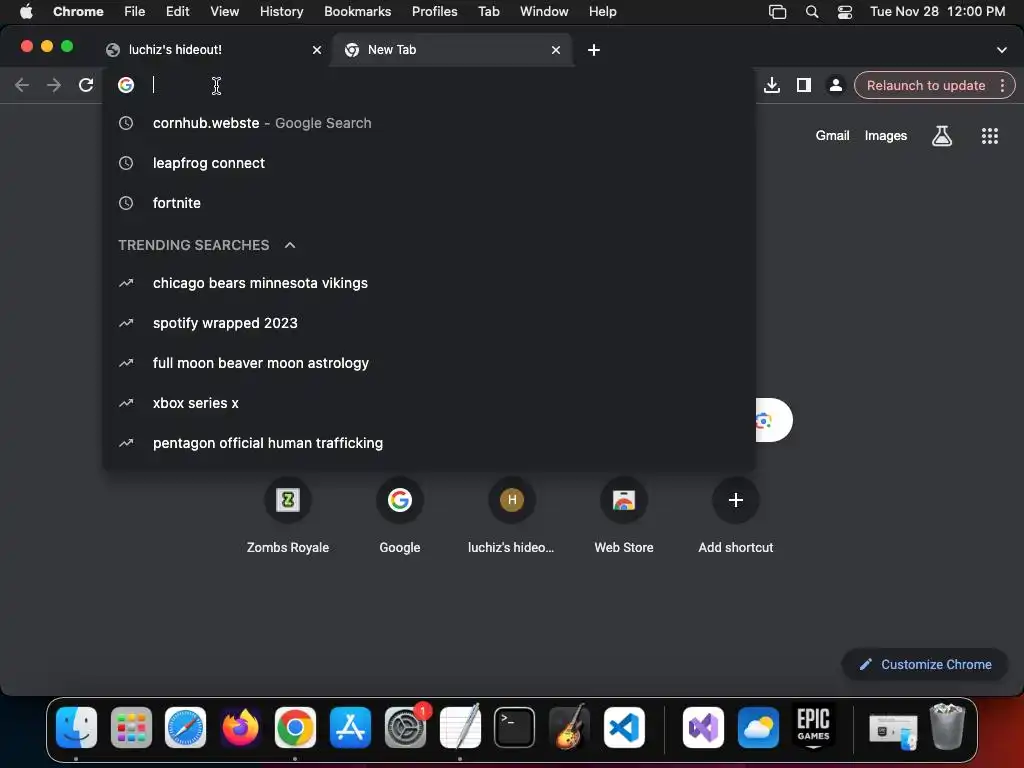This screenshot has height=768, width=1024.
Task: Open the Google apps grid
Action: [990, 136]
